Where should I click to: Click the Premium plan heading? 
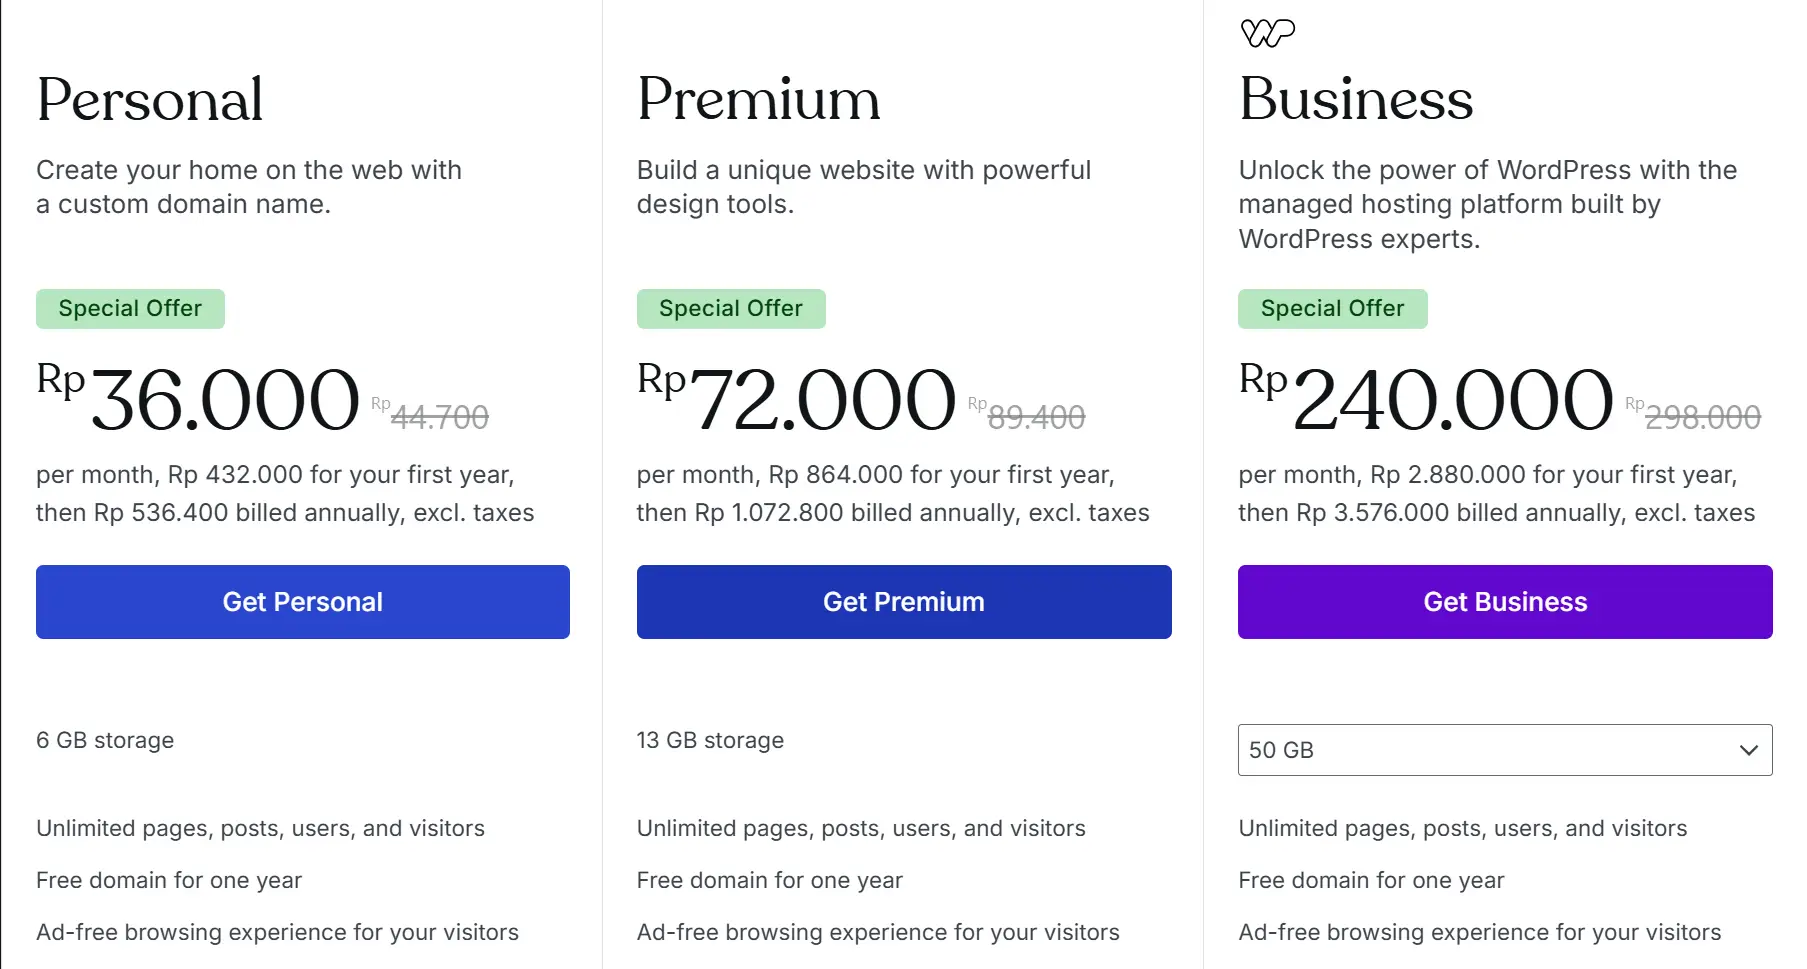coord(758,100)
